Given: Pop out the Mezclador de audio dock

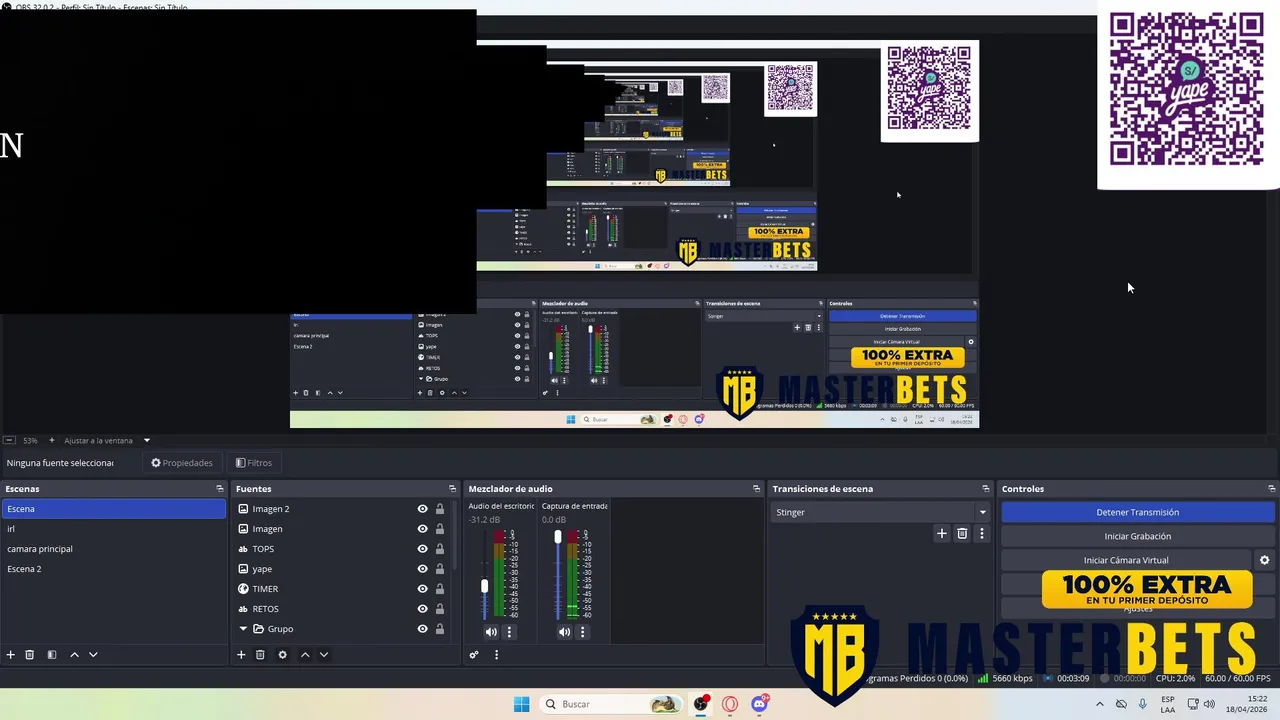Looking at the screenshot, I should pyautogui.click(x=756, y=489).
